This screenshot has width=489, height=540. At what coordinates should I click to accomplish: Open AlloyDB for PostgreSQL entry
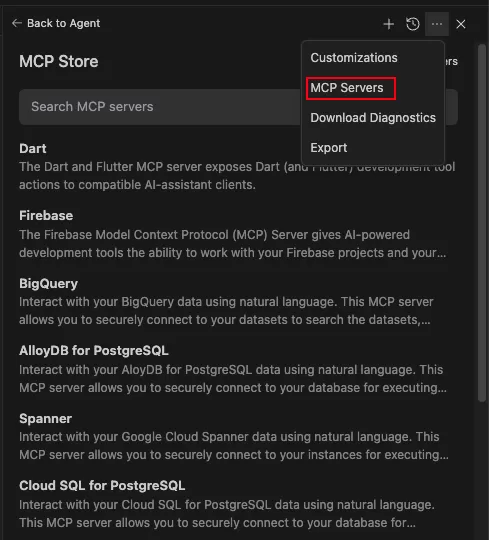pyautogui.click(x=94, y=351)
